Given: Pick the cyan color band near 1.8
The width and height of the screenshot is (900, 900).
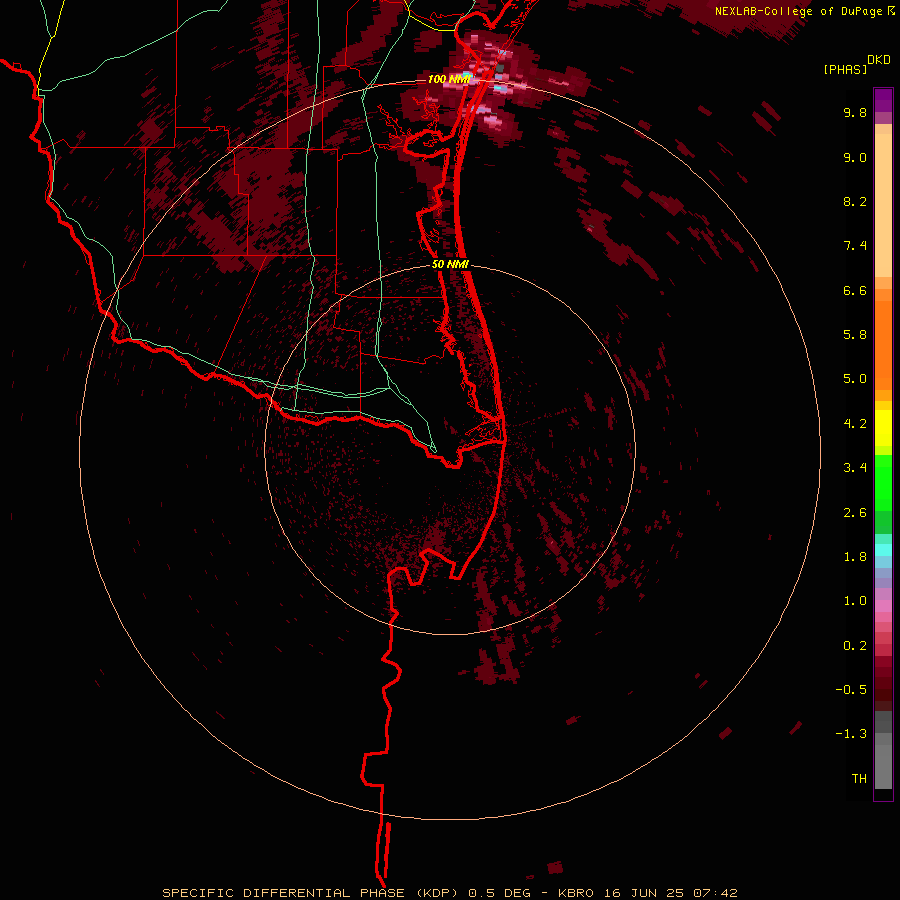Looking at the screenshot, I should pyautogui.click(x=883, y=549).
